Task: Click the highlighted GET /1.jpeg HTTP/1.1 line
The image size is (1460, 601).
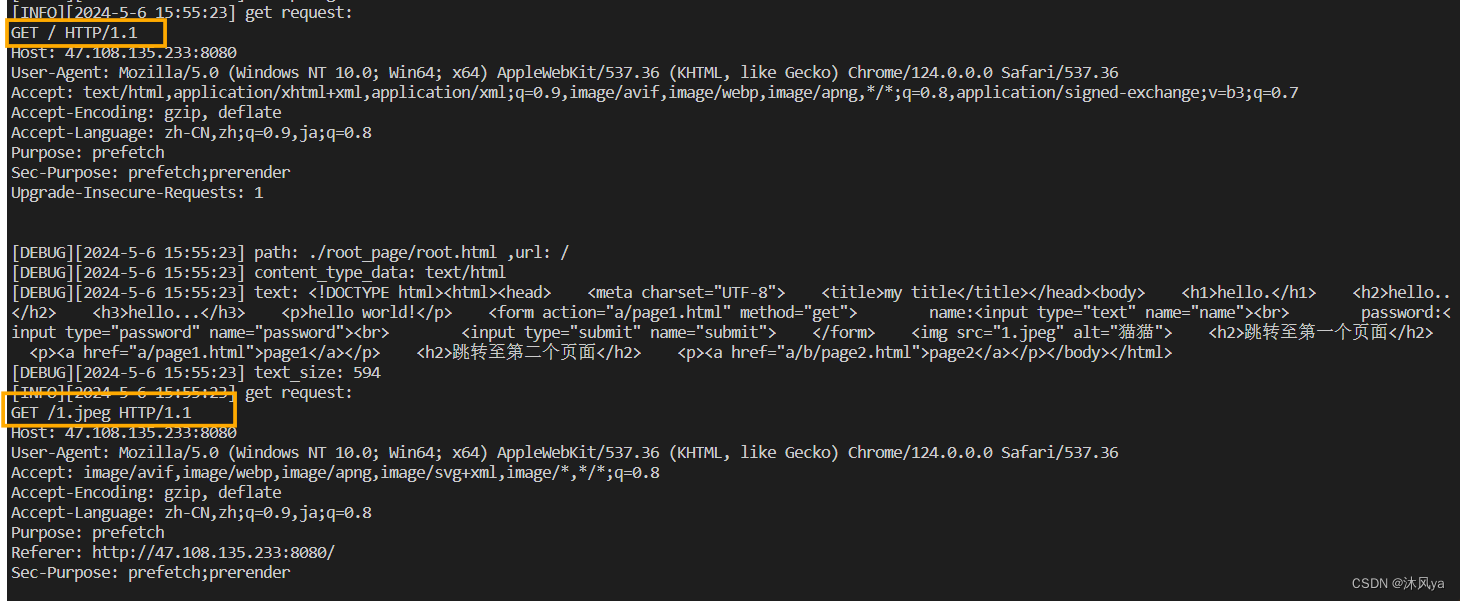Action: click(101, 413)
